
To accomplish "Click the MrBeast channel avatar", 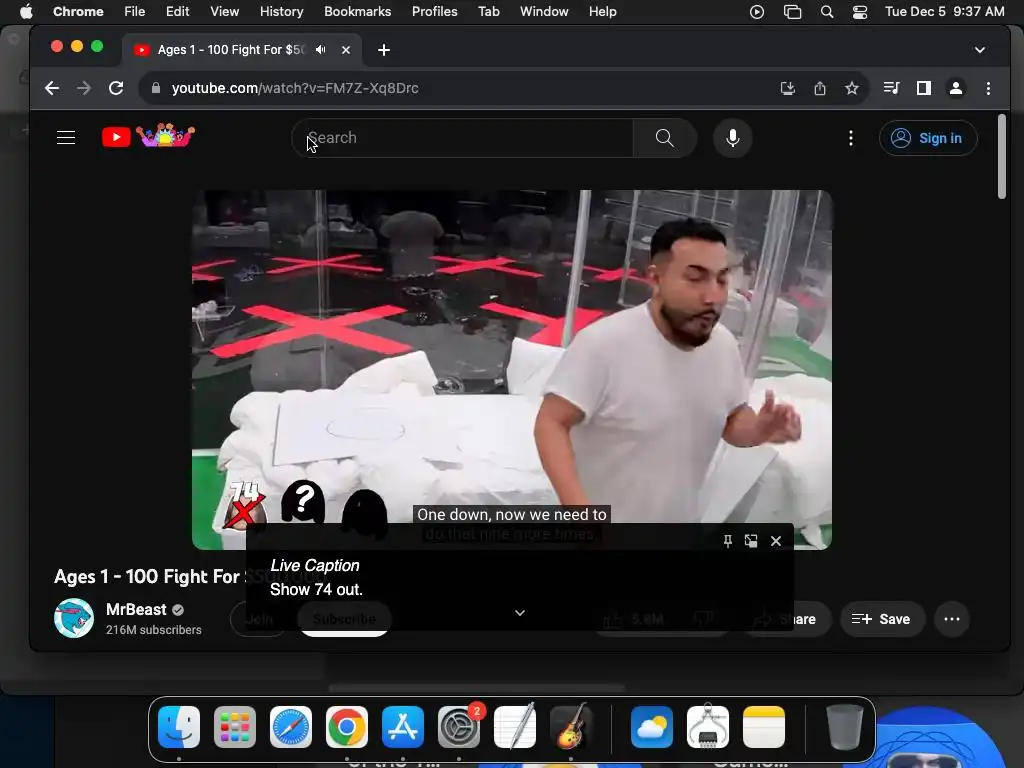I will pos(74,618).
